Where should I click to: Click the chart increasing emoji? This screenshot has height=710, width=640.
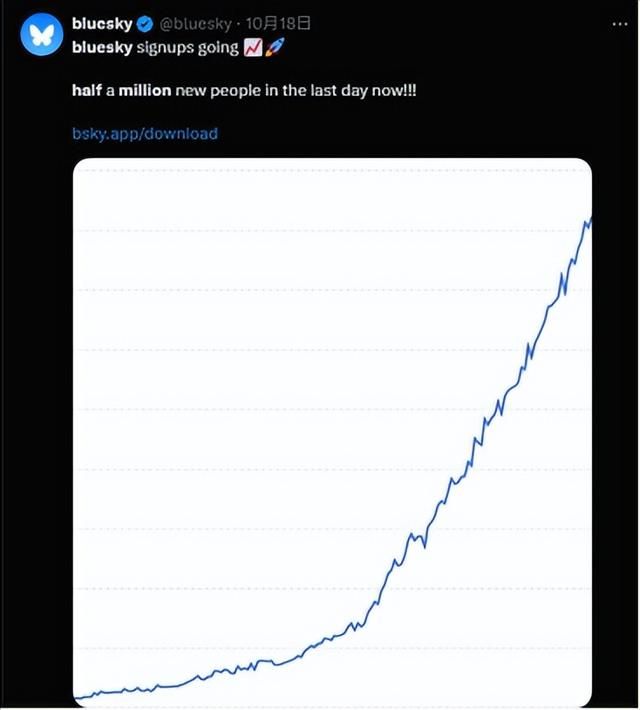tap(253, 48)
